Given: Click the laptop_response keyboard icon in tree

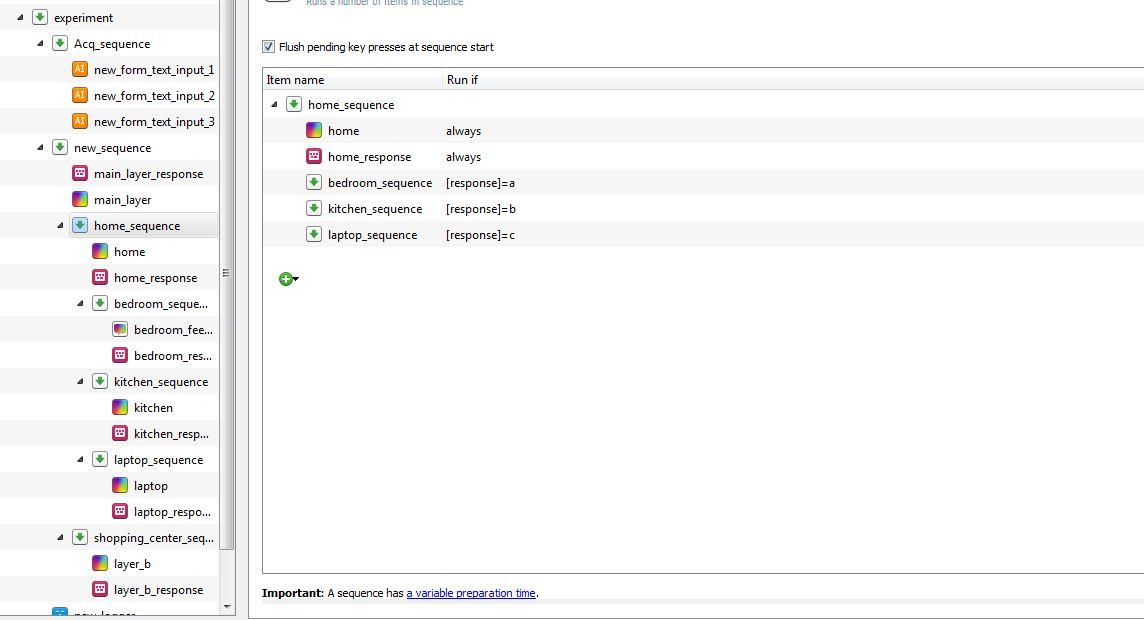Looking at the screenshot, I should [x=120, y=511].
